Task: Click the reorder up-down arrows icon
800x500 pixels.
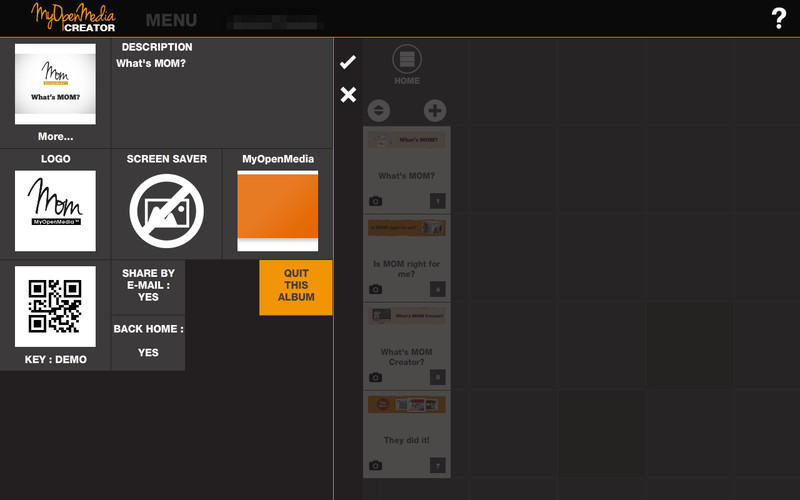Action: pos(379,111)
